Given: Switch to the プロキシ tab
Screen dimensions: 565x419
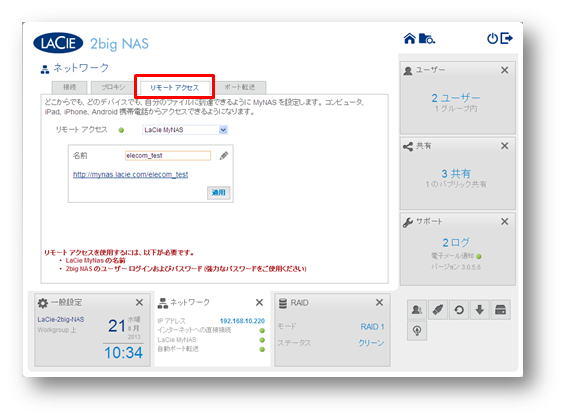Looking at the screenshot, I should pos(113,87).
